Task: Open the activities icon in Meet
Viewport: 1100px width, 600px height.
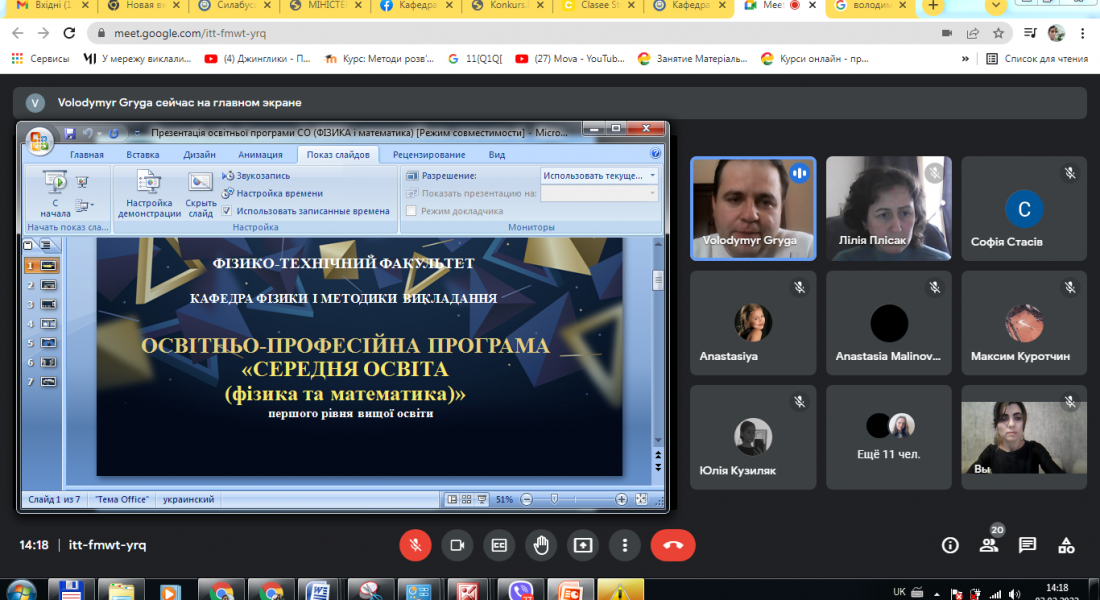Action: coord(1066,545)
